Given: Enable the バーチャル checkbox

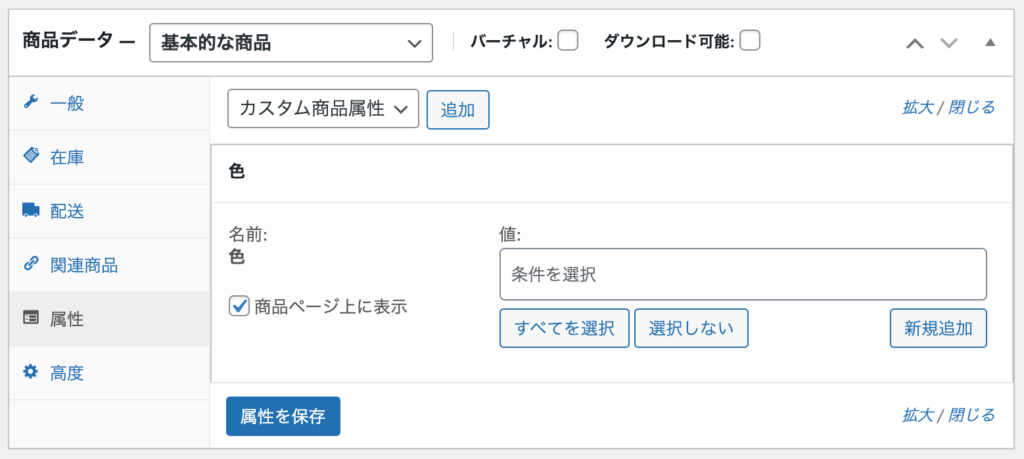Looking at the screenshot, I should (568, 41).
